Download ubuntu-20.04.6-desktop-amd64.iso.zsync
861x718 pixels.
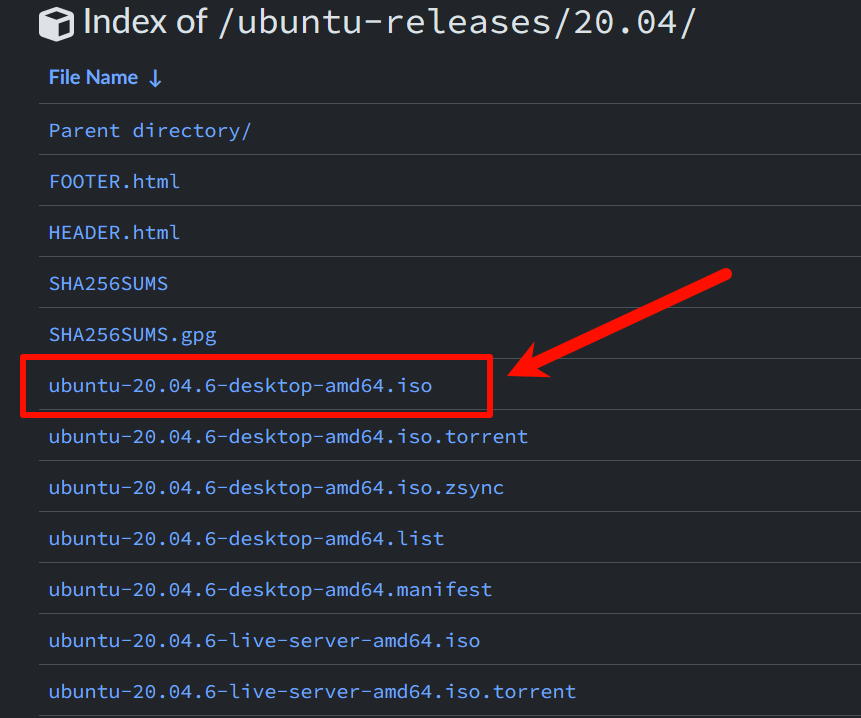tap(276, 488)
